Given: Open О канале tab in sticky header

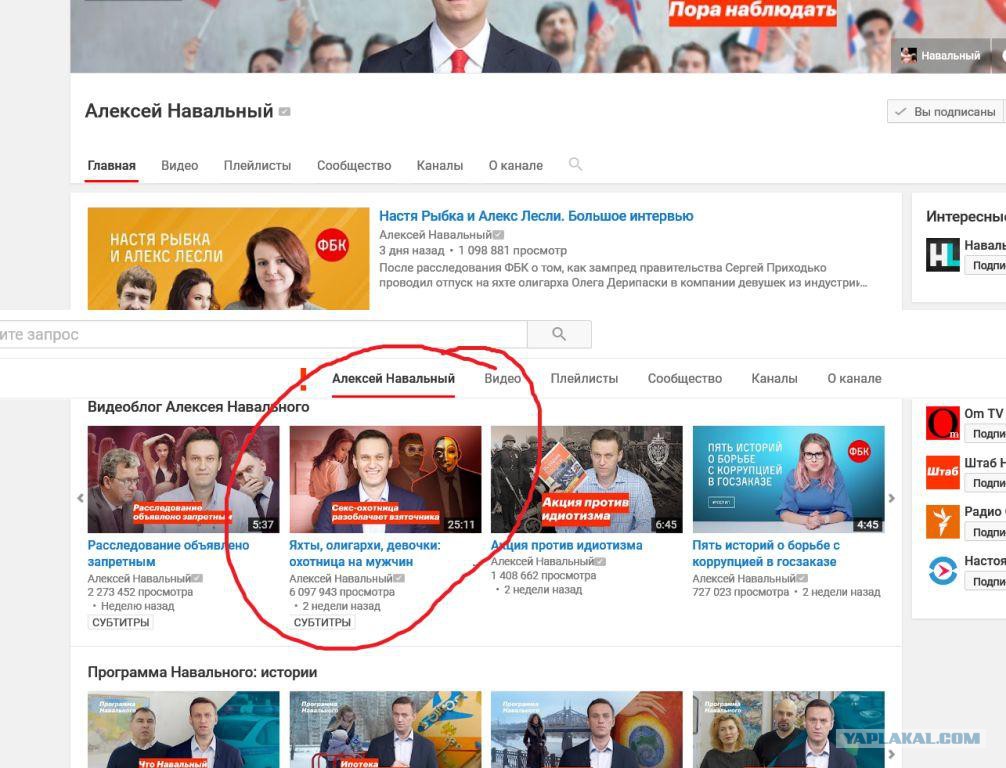Looking at the screenshot, I should pyautogui.click(x=854, y=379).
